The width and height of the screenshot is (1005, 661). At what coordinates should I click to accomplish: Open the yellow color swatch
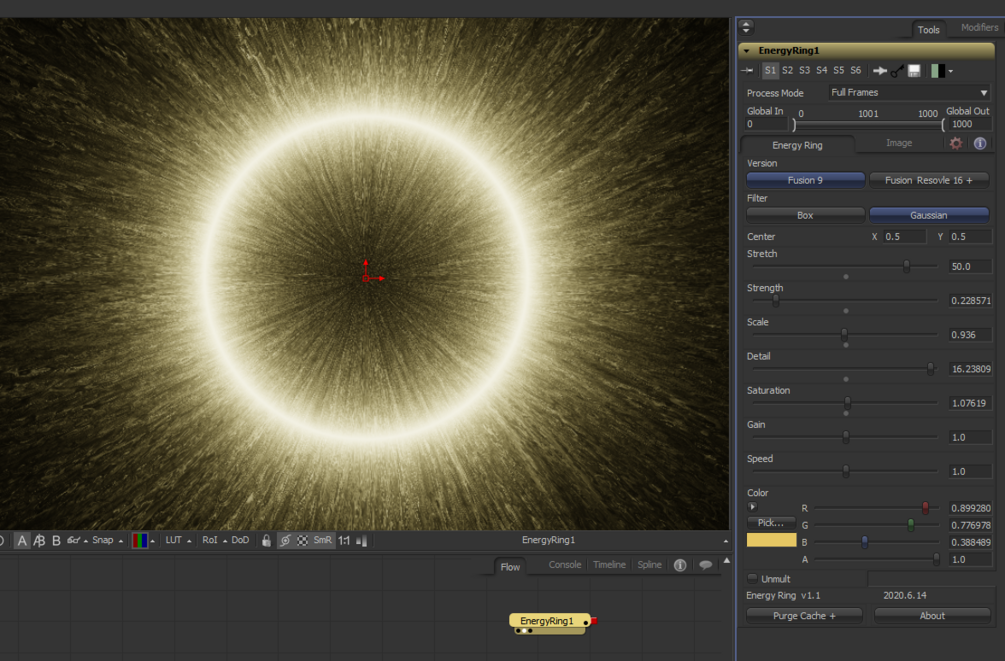coord(771,540)
